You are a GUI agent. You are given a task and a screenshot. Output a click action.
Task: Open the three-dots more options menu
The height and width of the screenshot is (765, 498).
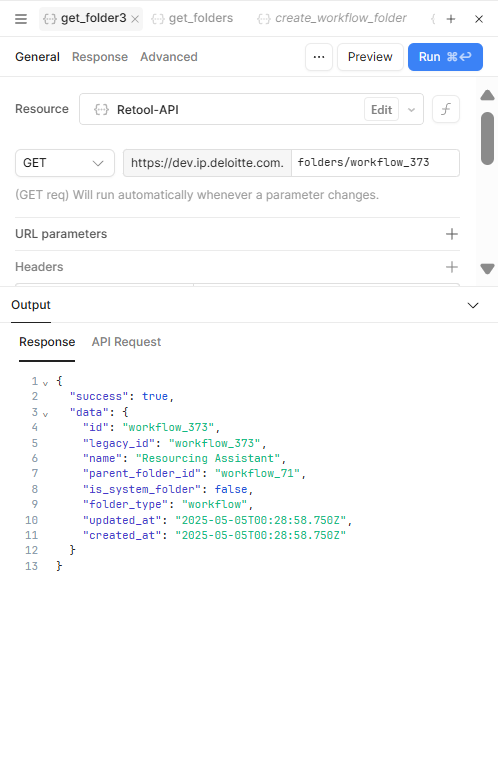[319, 57]
